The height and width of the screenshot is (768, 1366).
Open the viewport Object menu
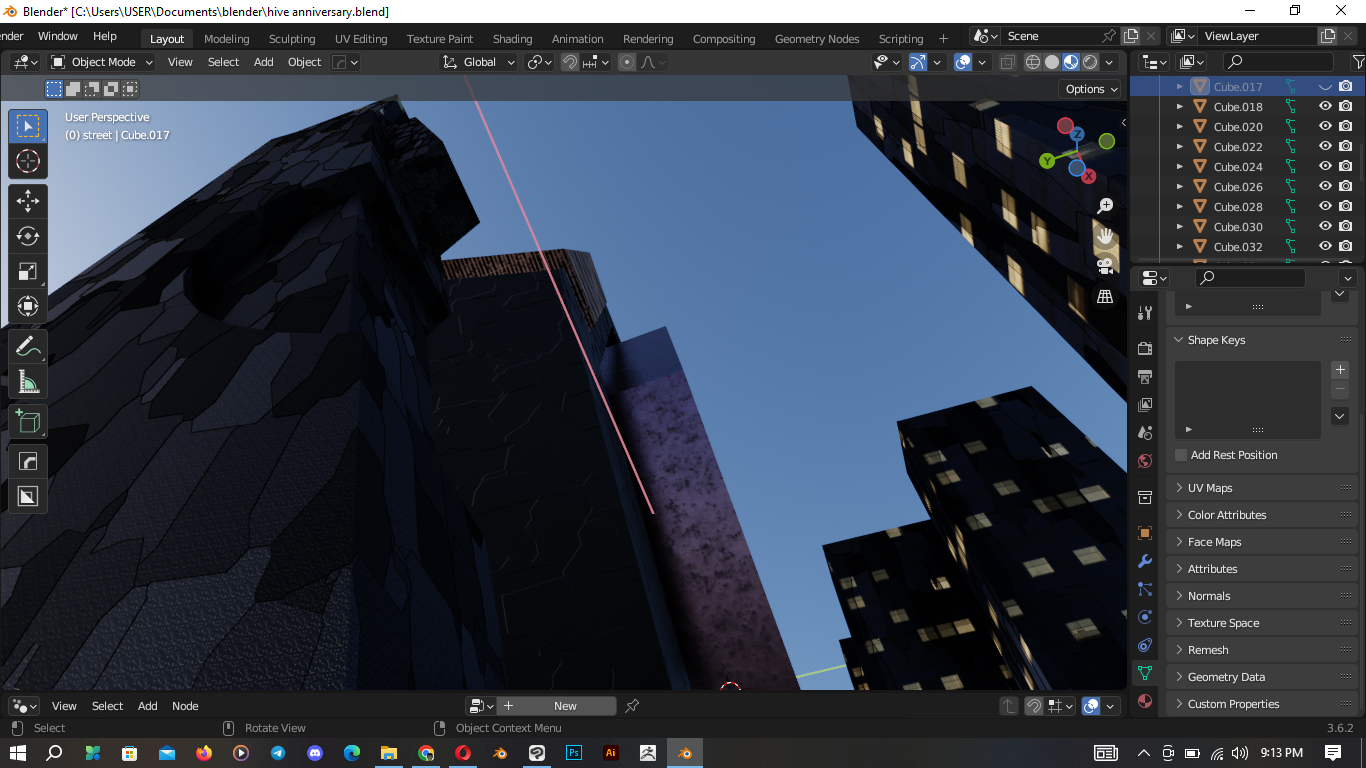[x=304, y=62]
